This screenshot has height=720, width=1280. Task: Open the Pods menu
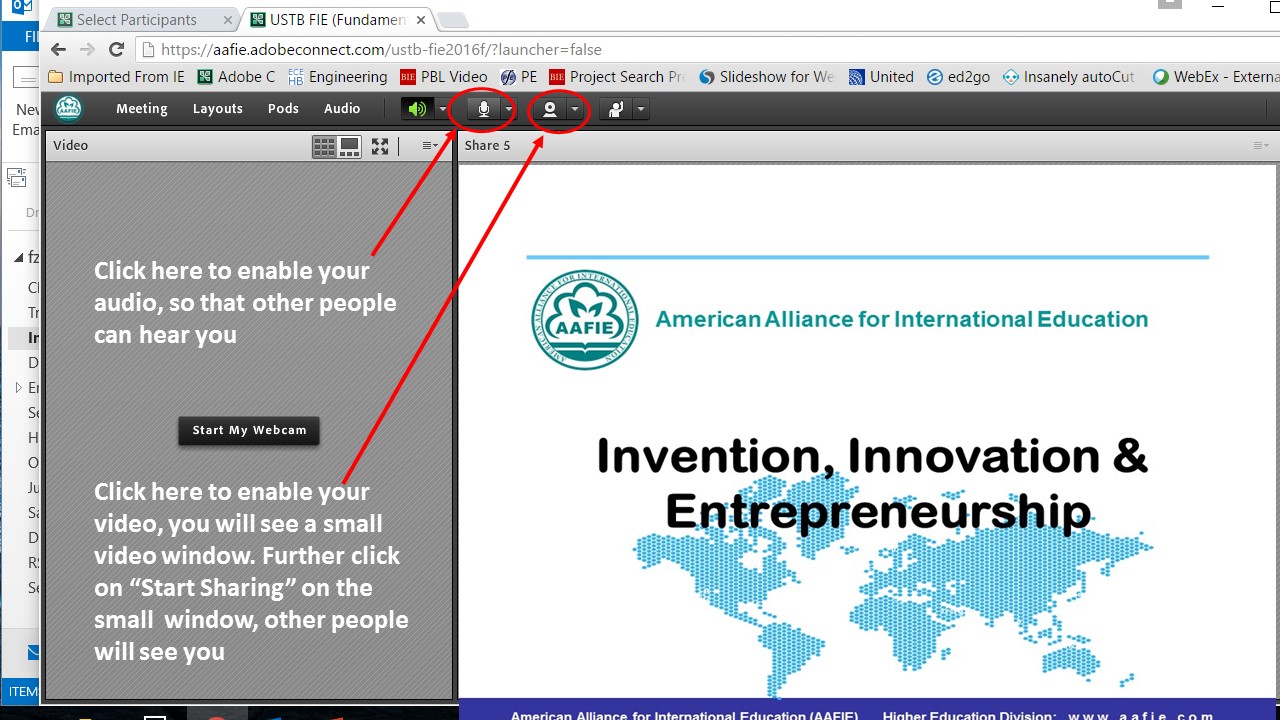pos(283,108)
